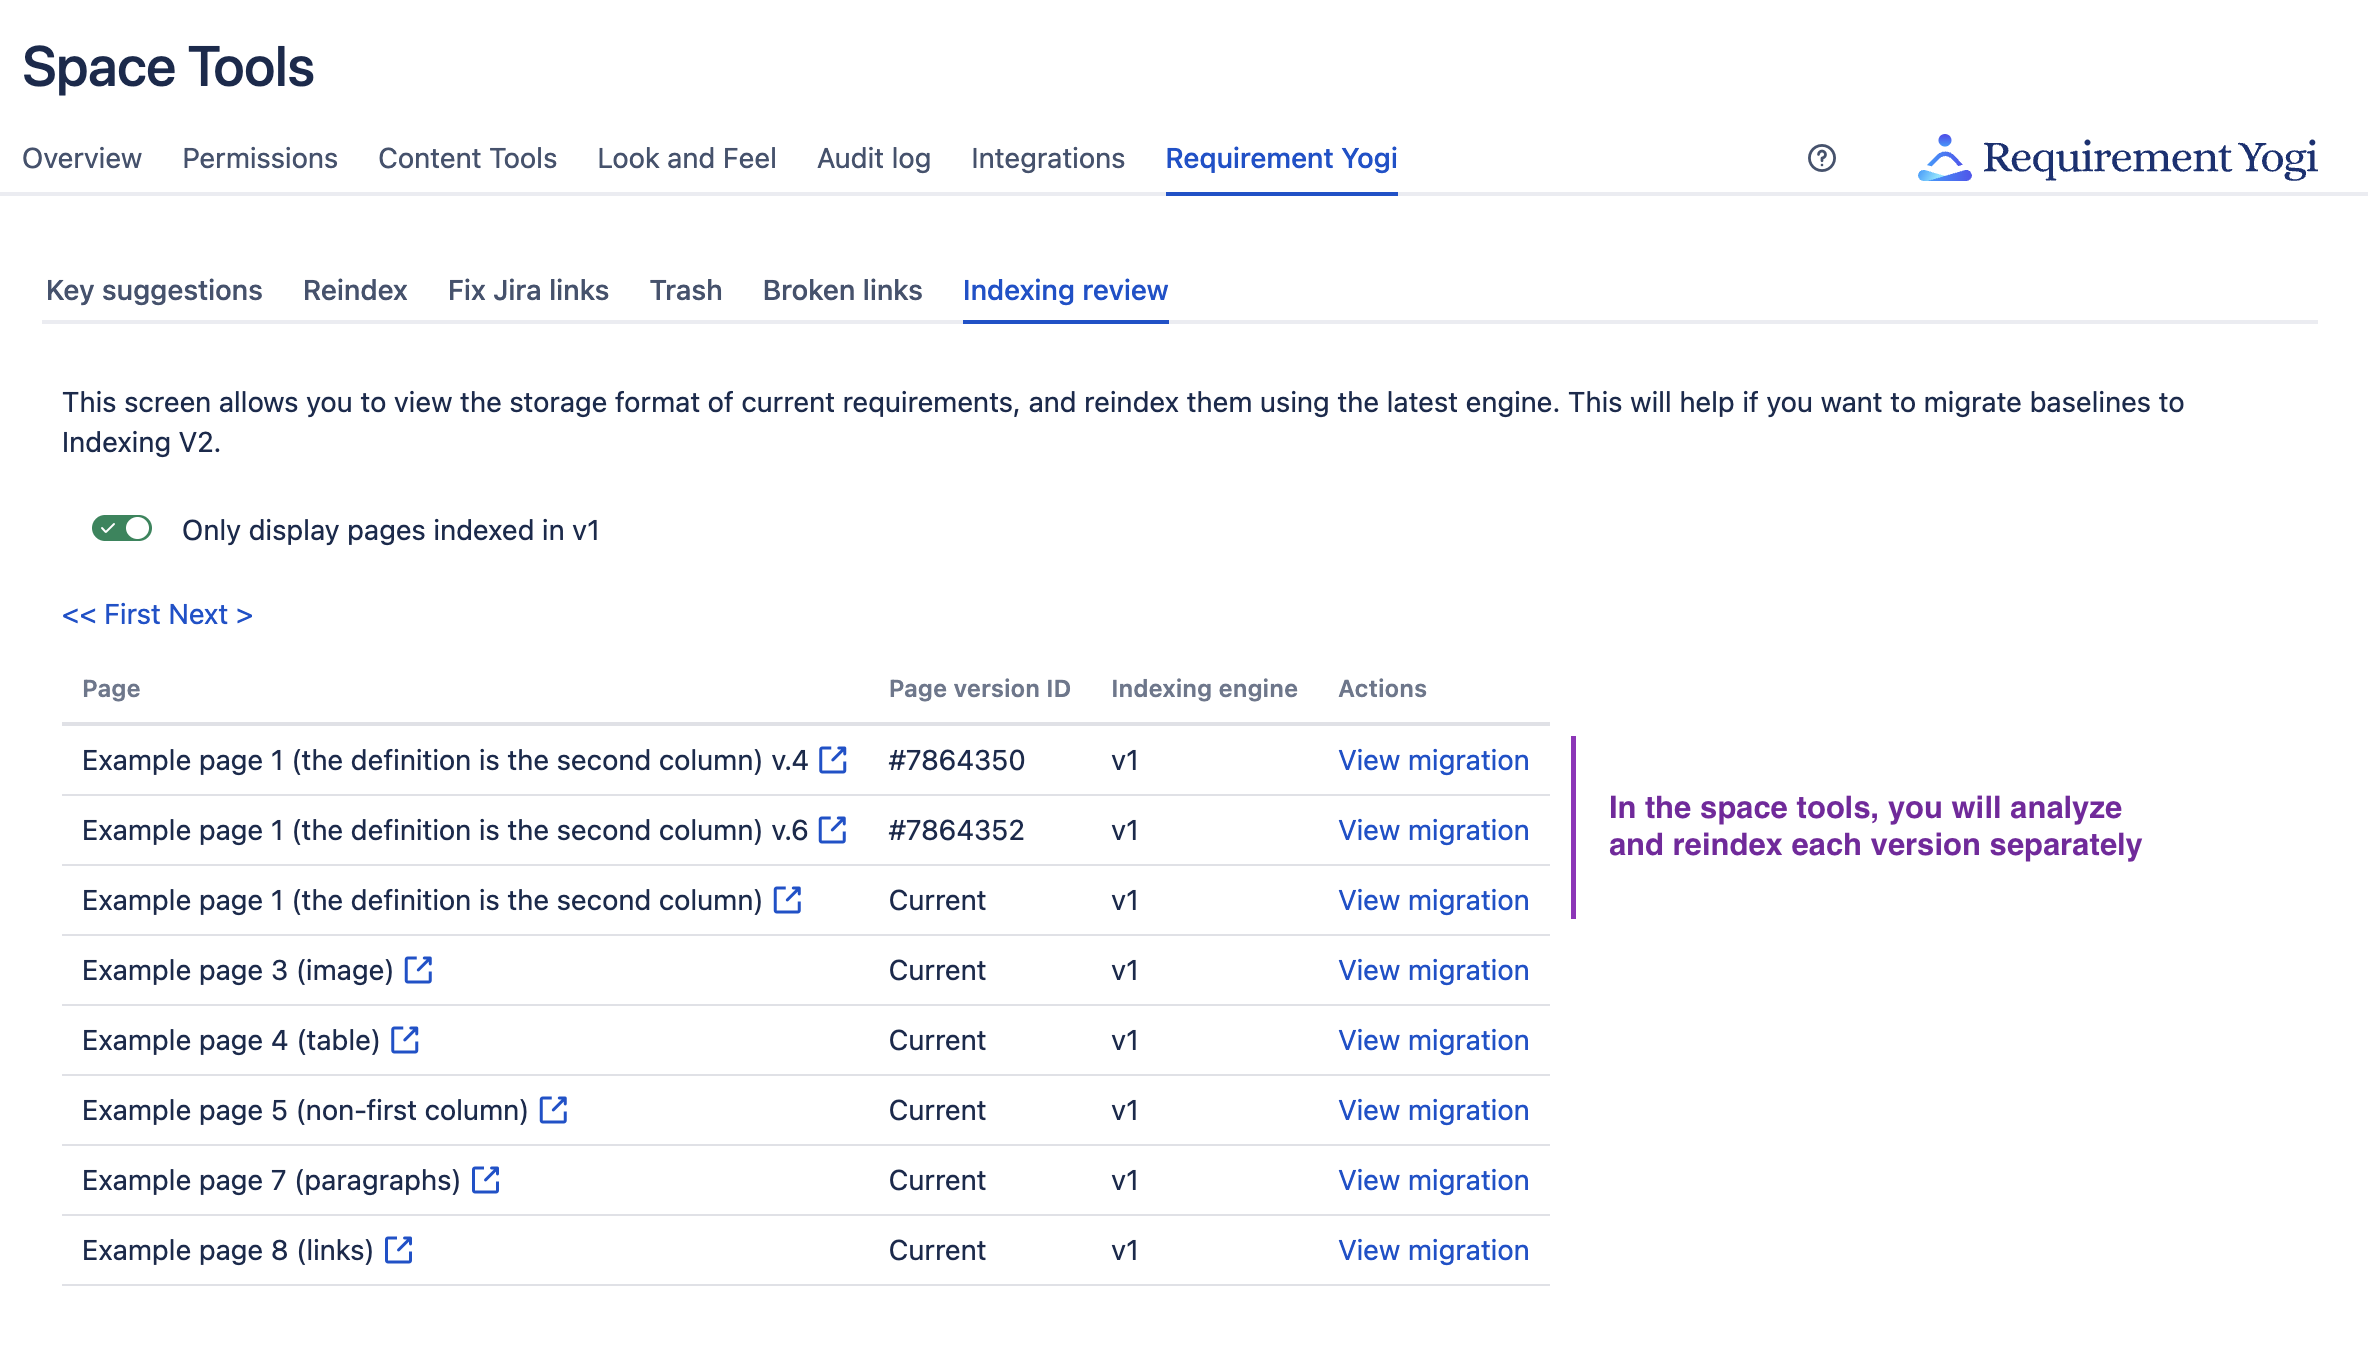This screenshot has height=1354, width=2368.
Task: Open Example page 1 v.4 external link icon
Action: (x=833, y=760)
